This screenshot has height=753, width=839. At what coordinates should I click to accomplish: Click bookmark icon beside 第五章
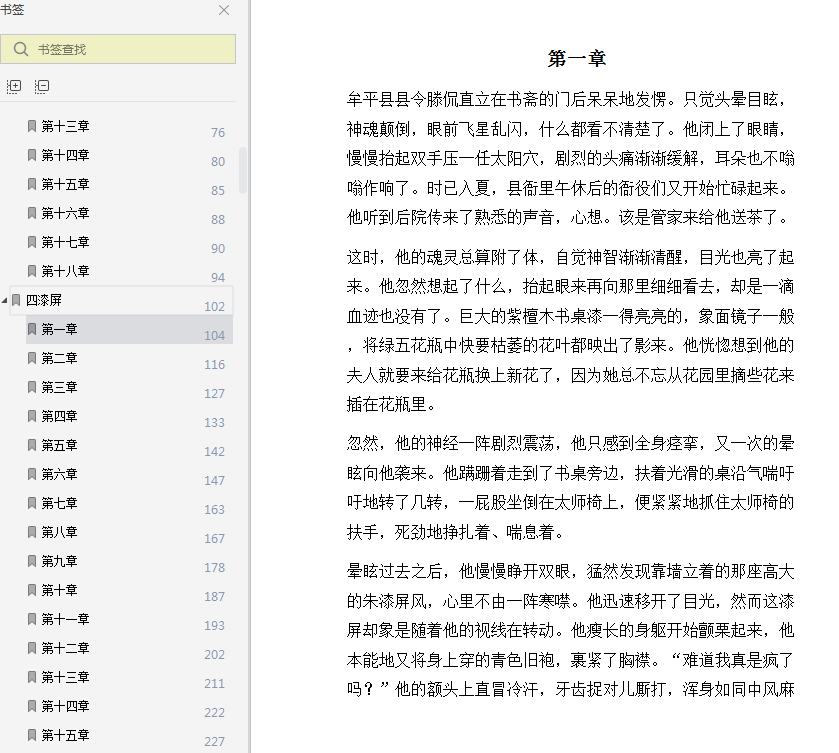(32, 445)
